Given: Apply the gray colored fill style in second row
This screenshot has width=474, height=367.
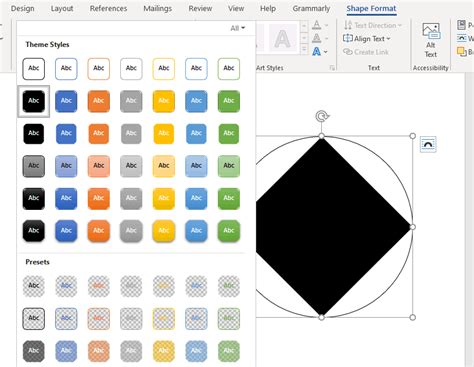Looking at the screenshot, I should click(x=131, y=101).
